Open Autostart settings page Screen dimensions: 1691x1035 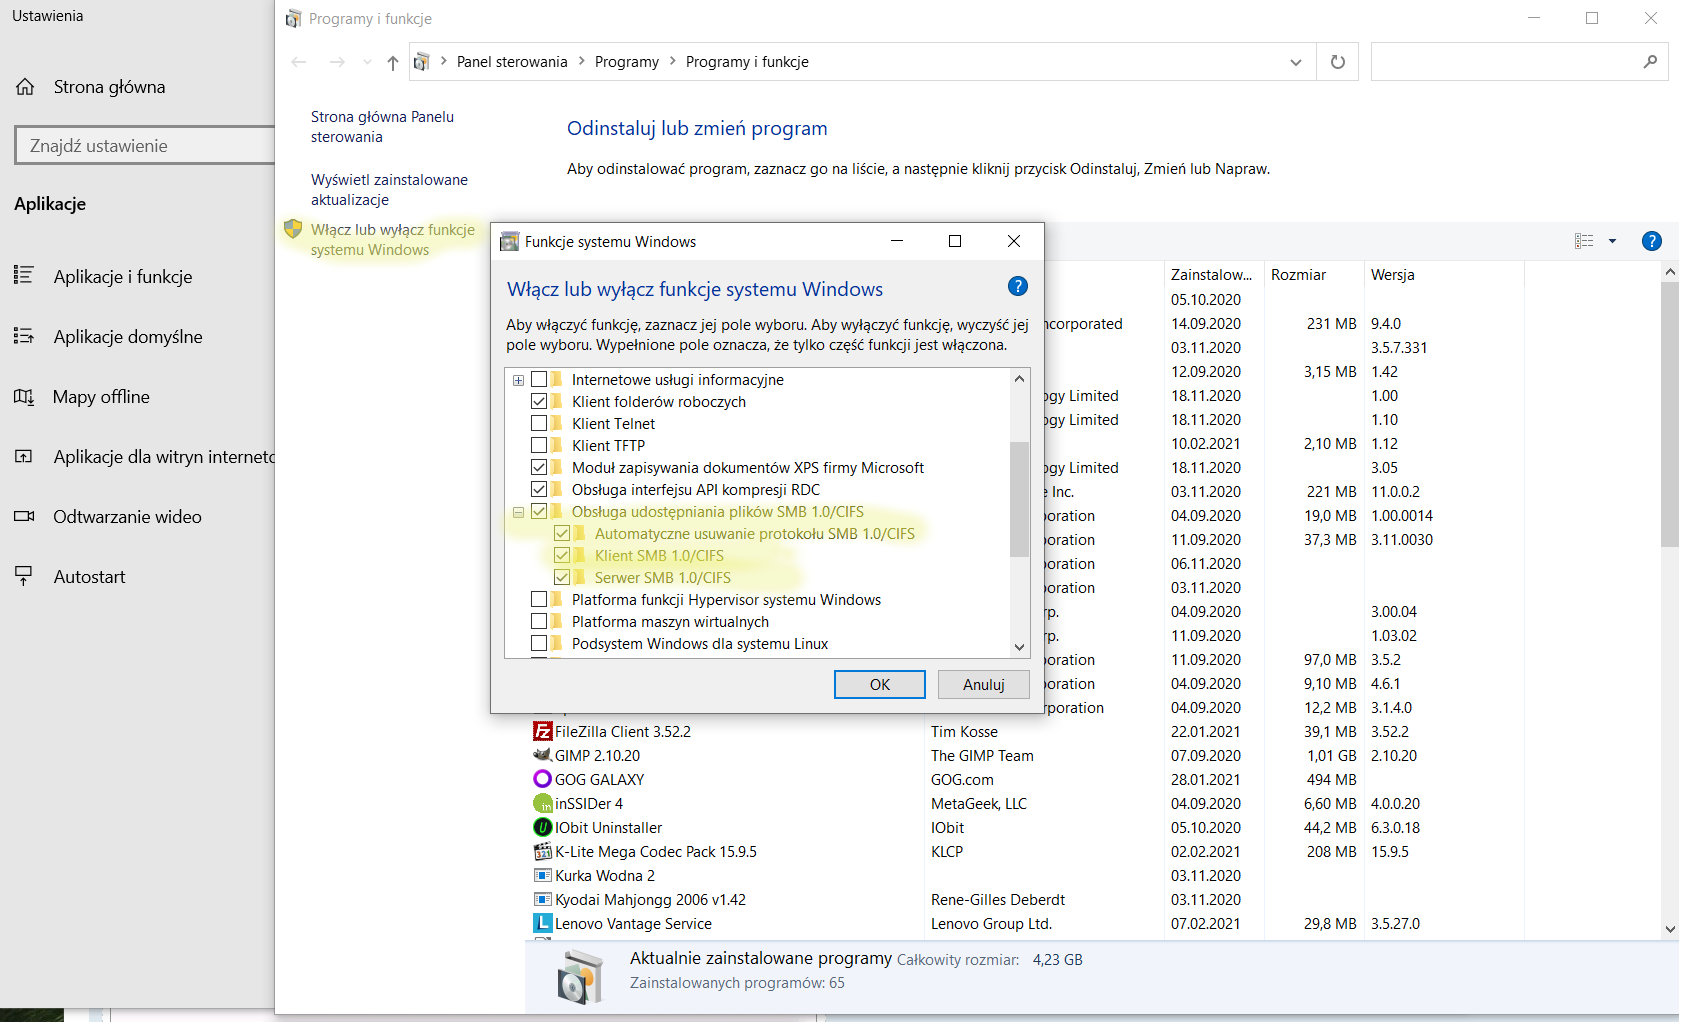click(x=89, y=576)
